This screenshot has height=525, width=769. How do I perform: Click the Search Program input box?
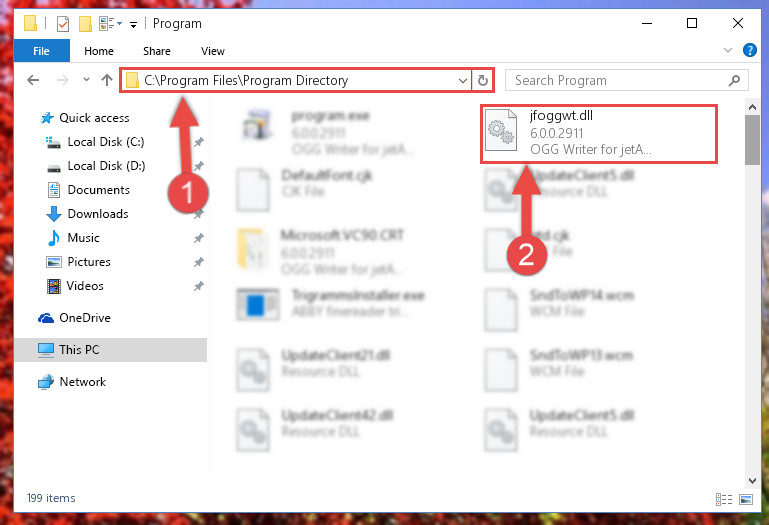(x=618, y=80)
